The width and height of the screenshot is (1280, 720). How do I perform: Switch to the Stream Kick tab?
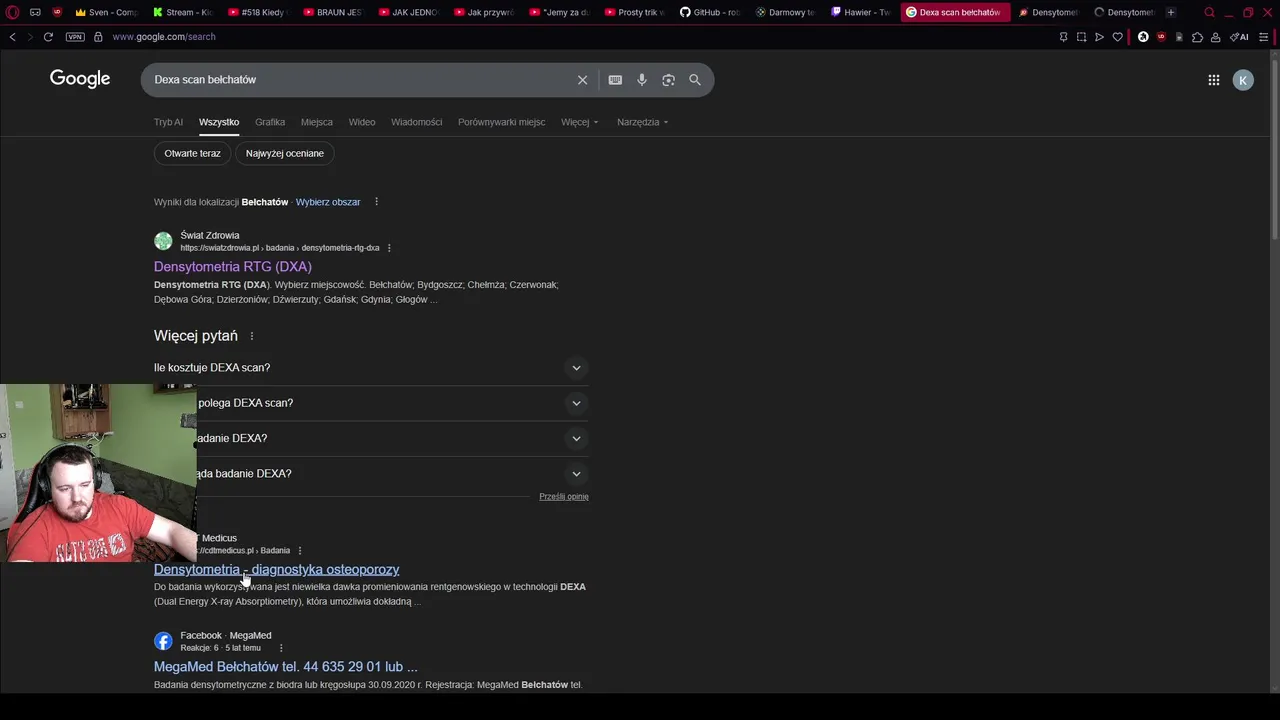click(x=182, y=12)
